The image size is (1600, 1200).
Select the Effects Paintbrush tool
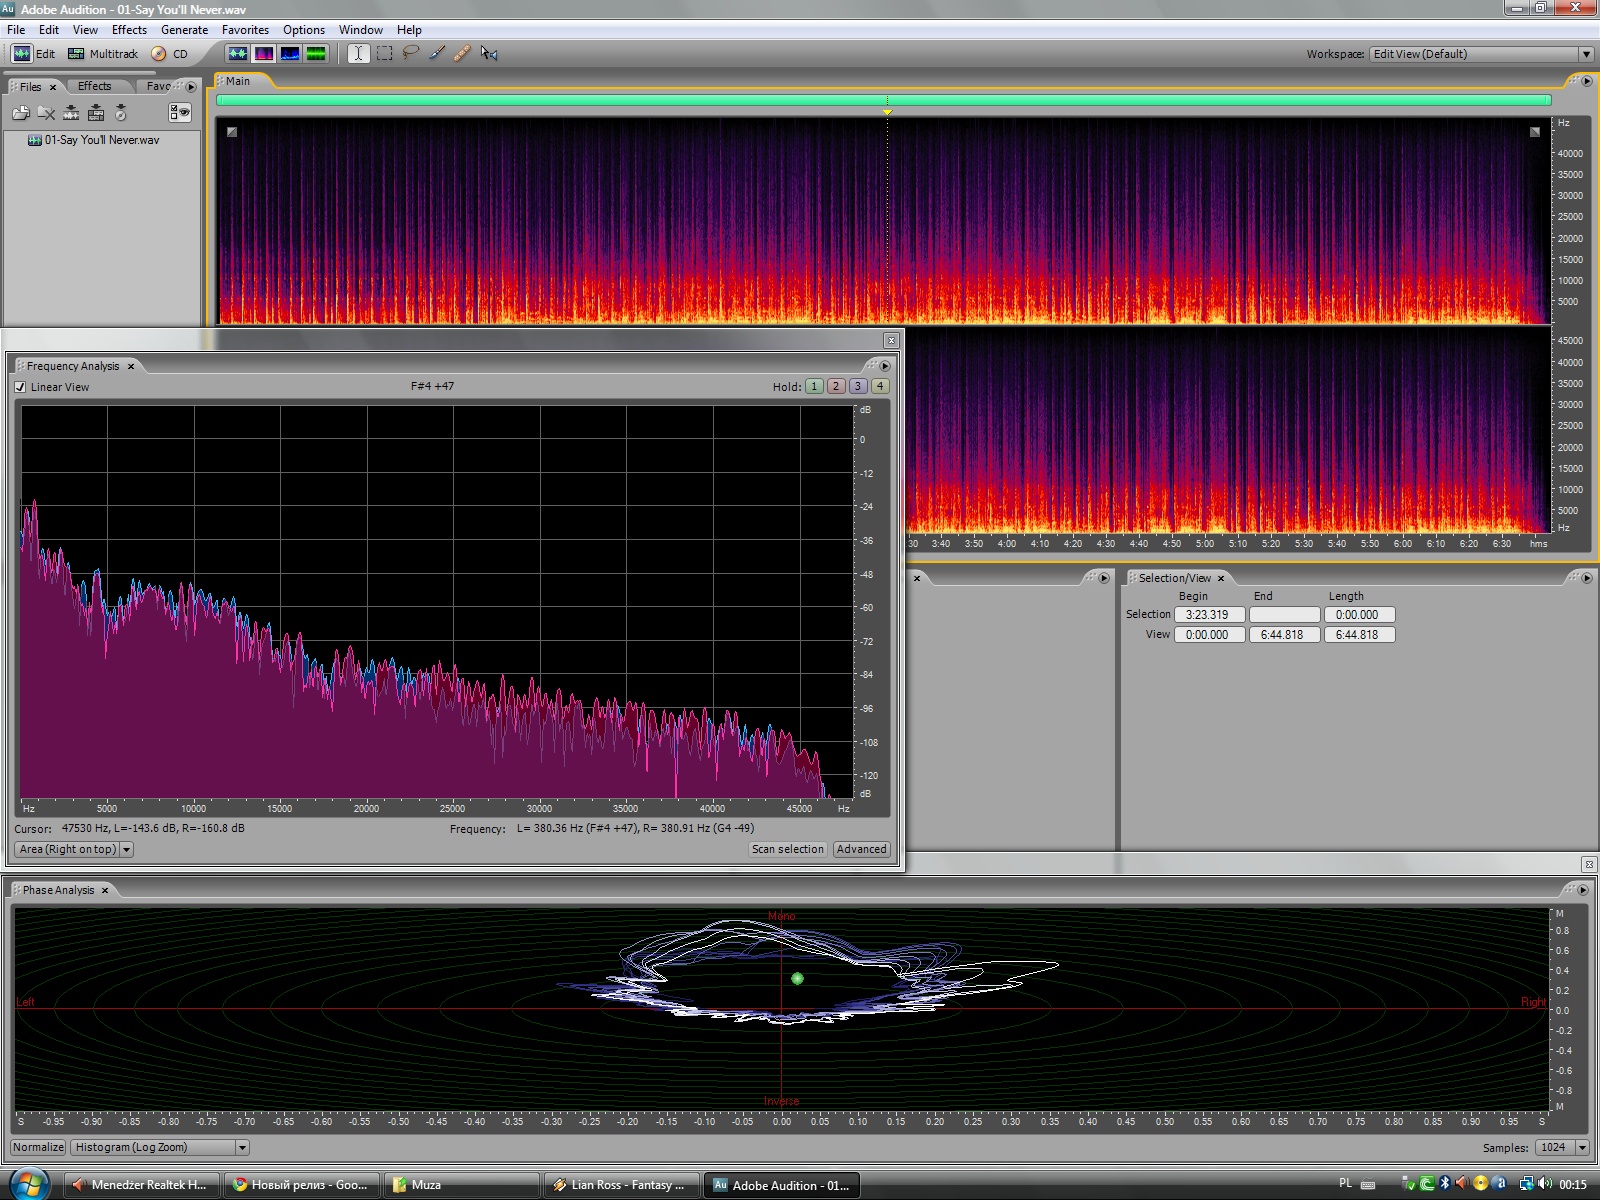[x=437, y=54]
